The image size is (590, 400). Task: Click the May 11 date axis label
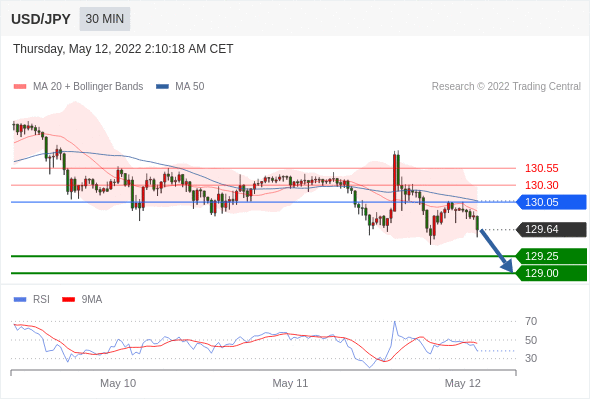tap(290, 383)
